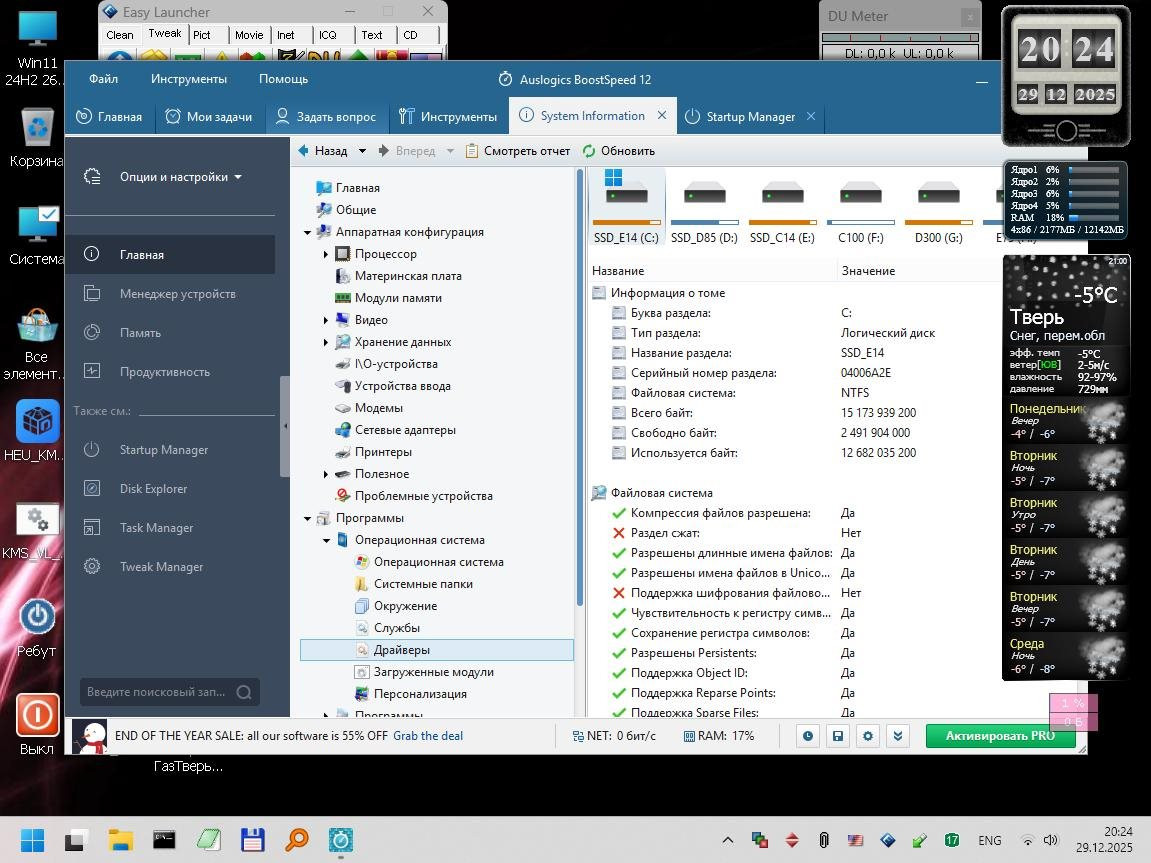
Task: Switch to the Главная tab
Action: click(x=110, y=117)
